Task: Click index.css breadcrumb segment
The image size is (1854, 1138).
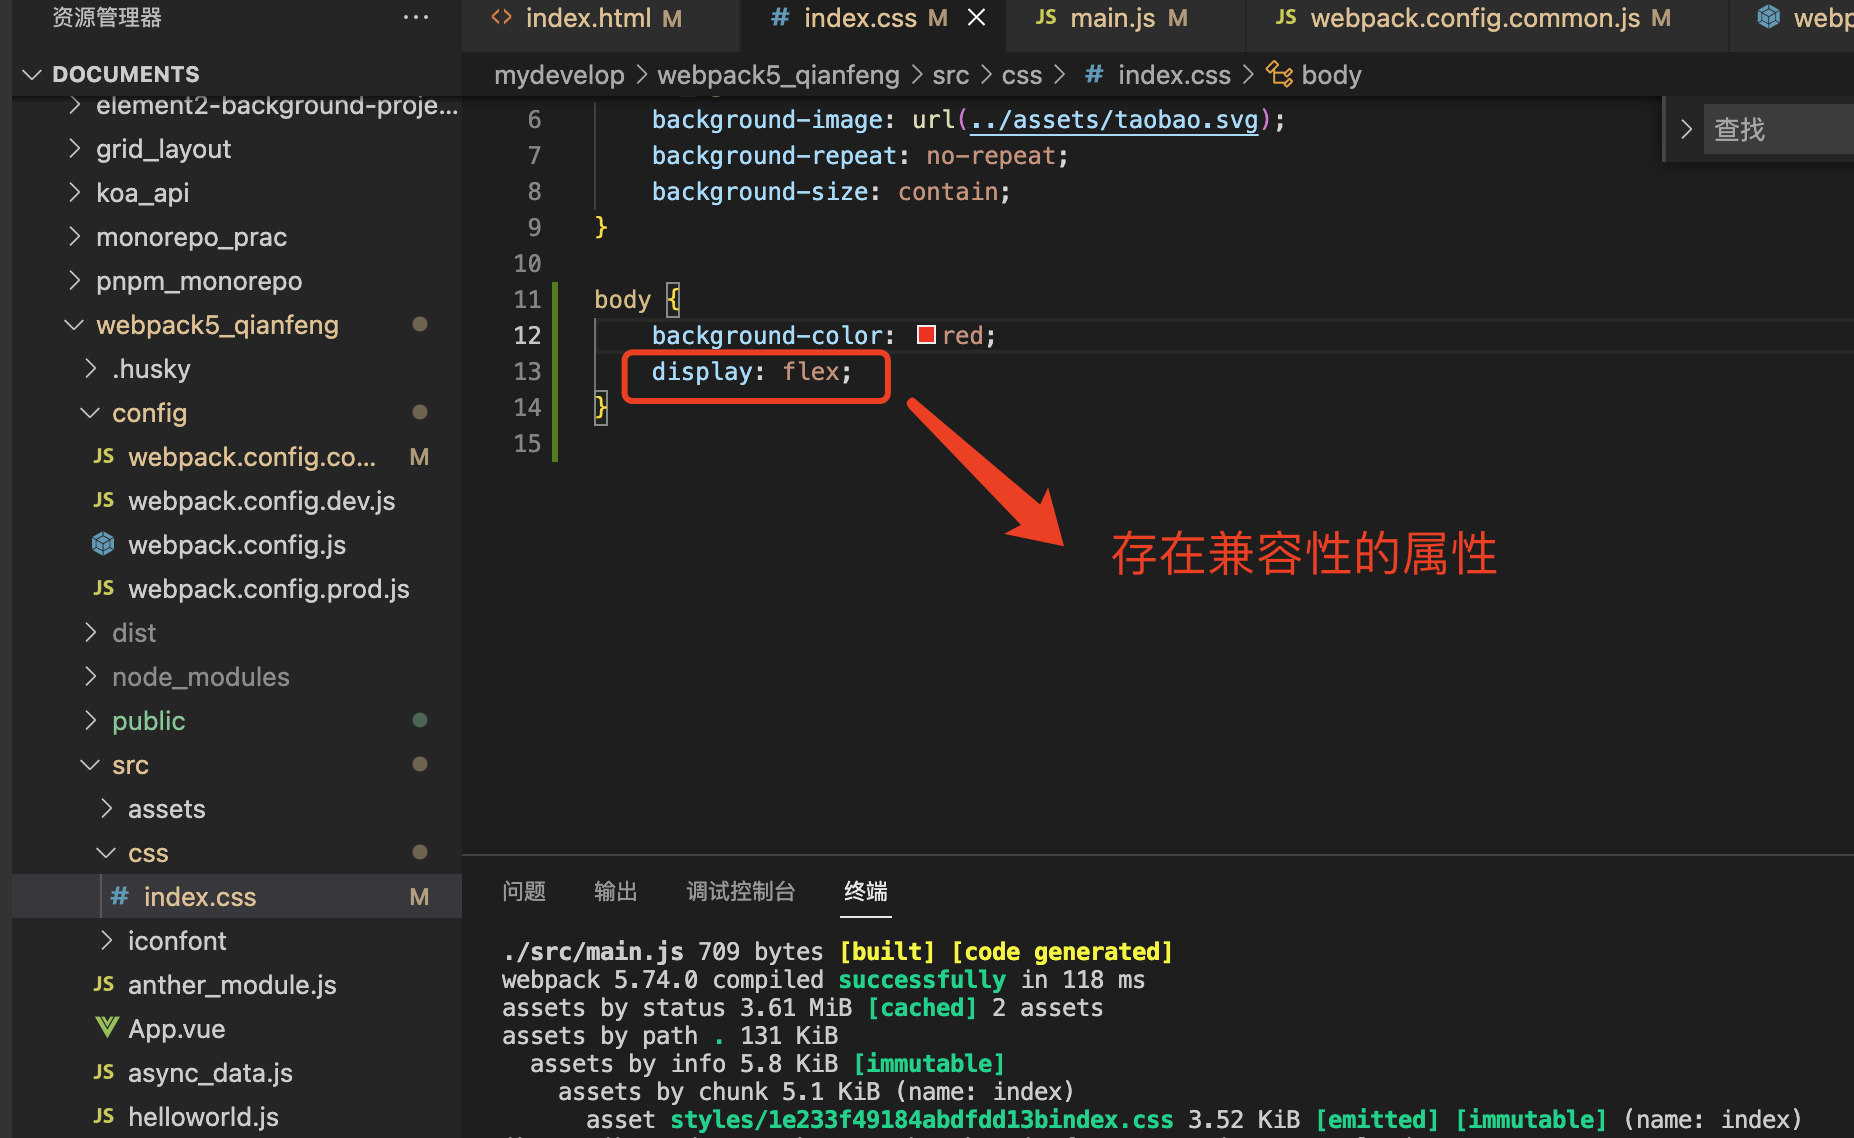Action: click(x=1173, y=75)
